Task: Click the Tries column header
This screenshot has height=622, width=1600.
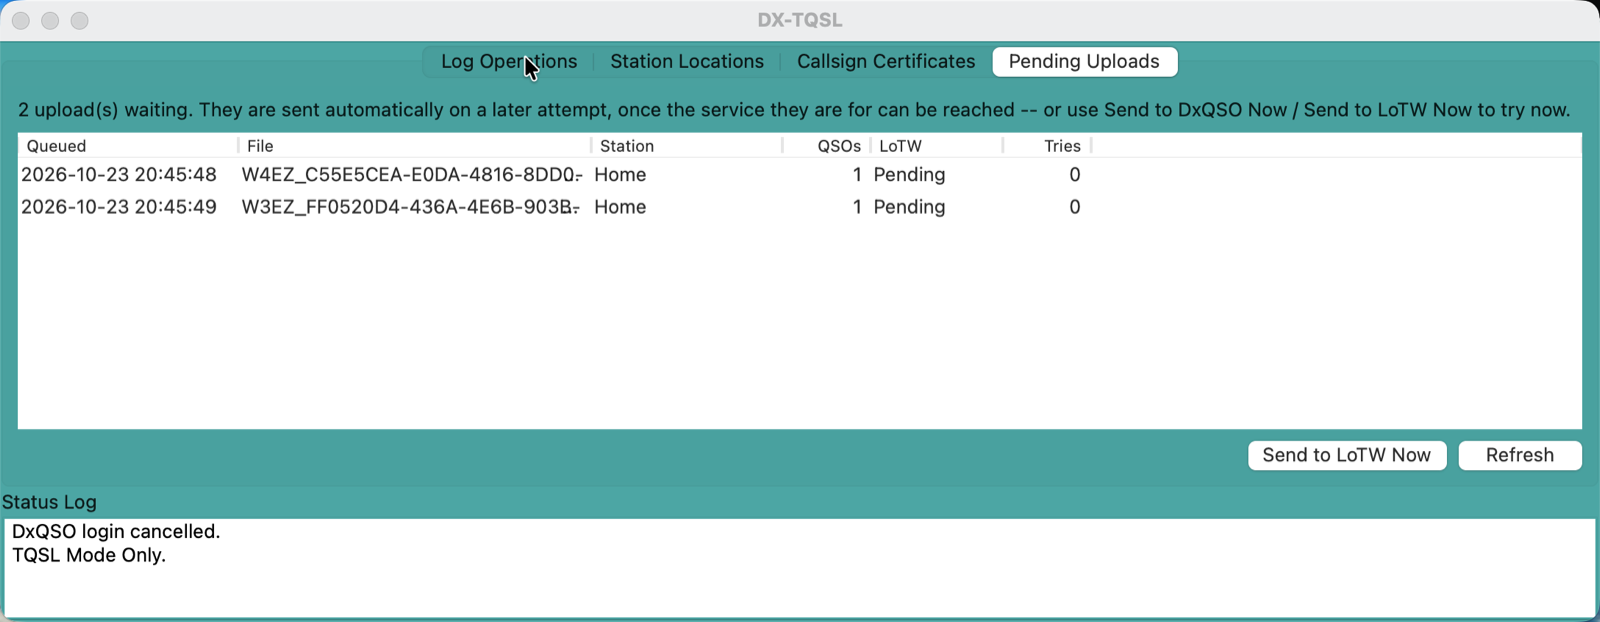Action: tap(1047, 146)
